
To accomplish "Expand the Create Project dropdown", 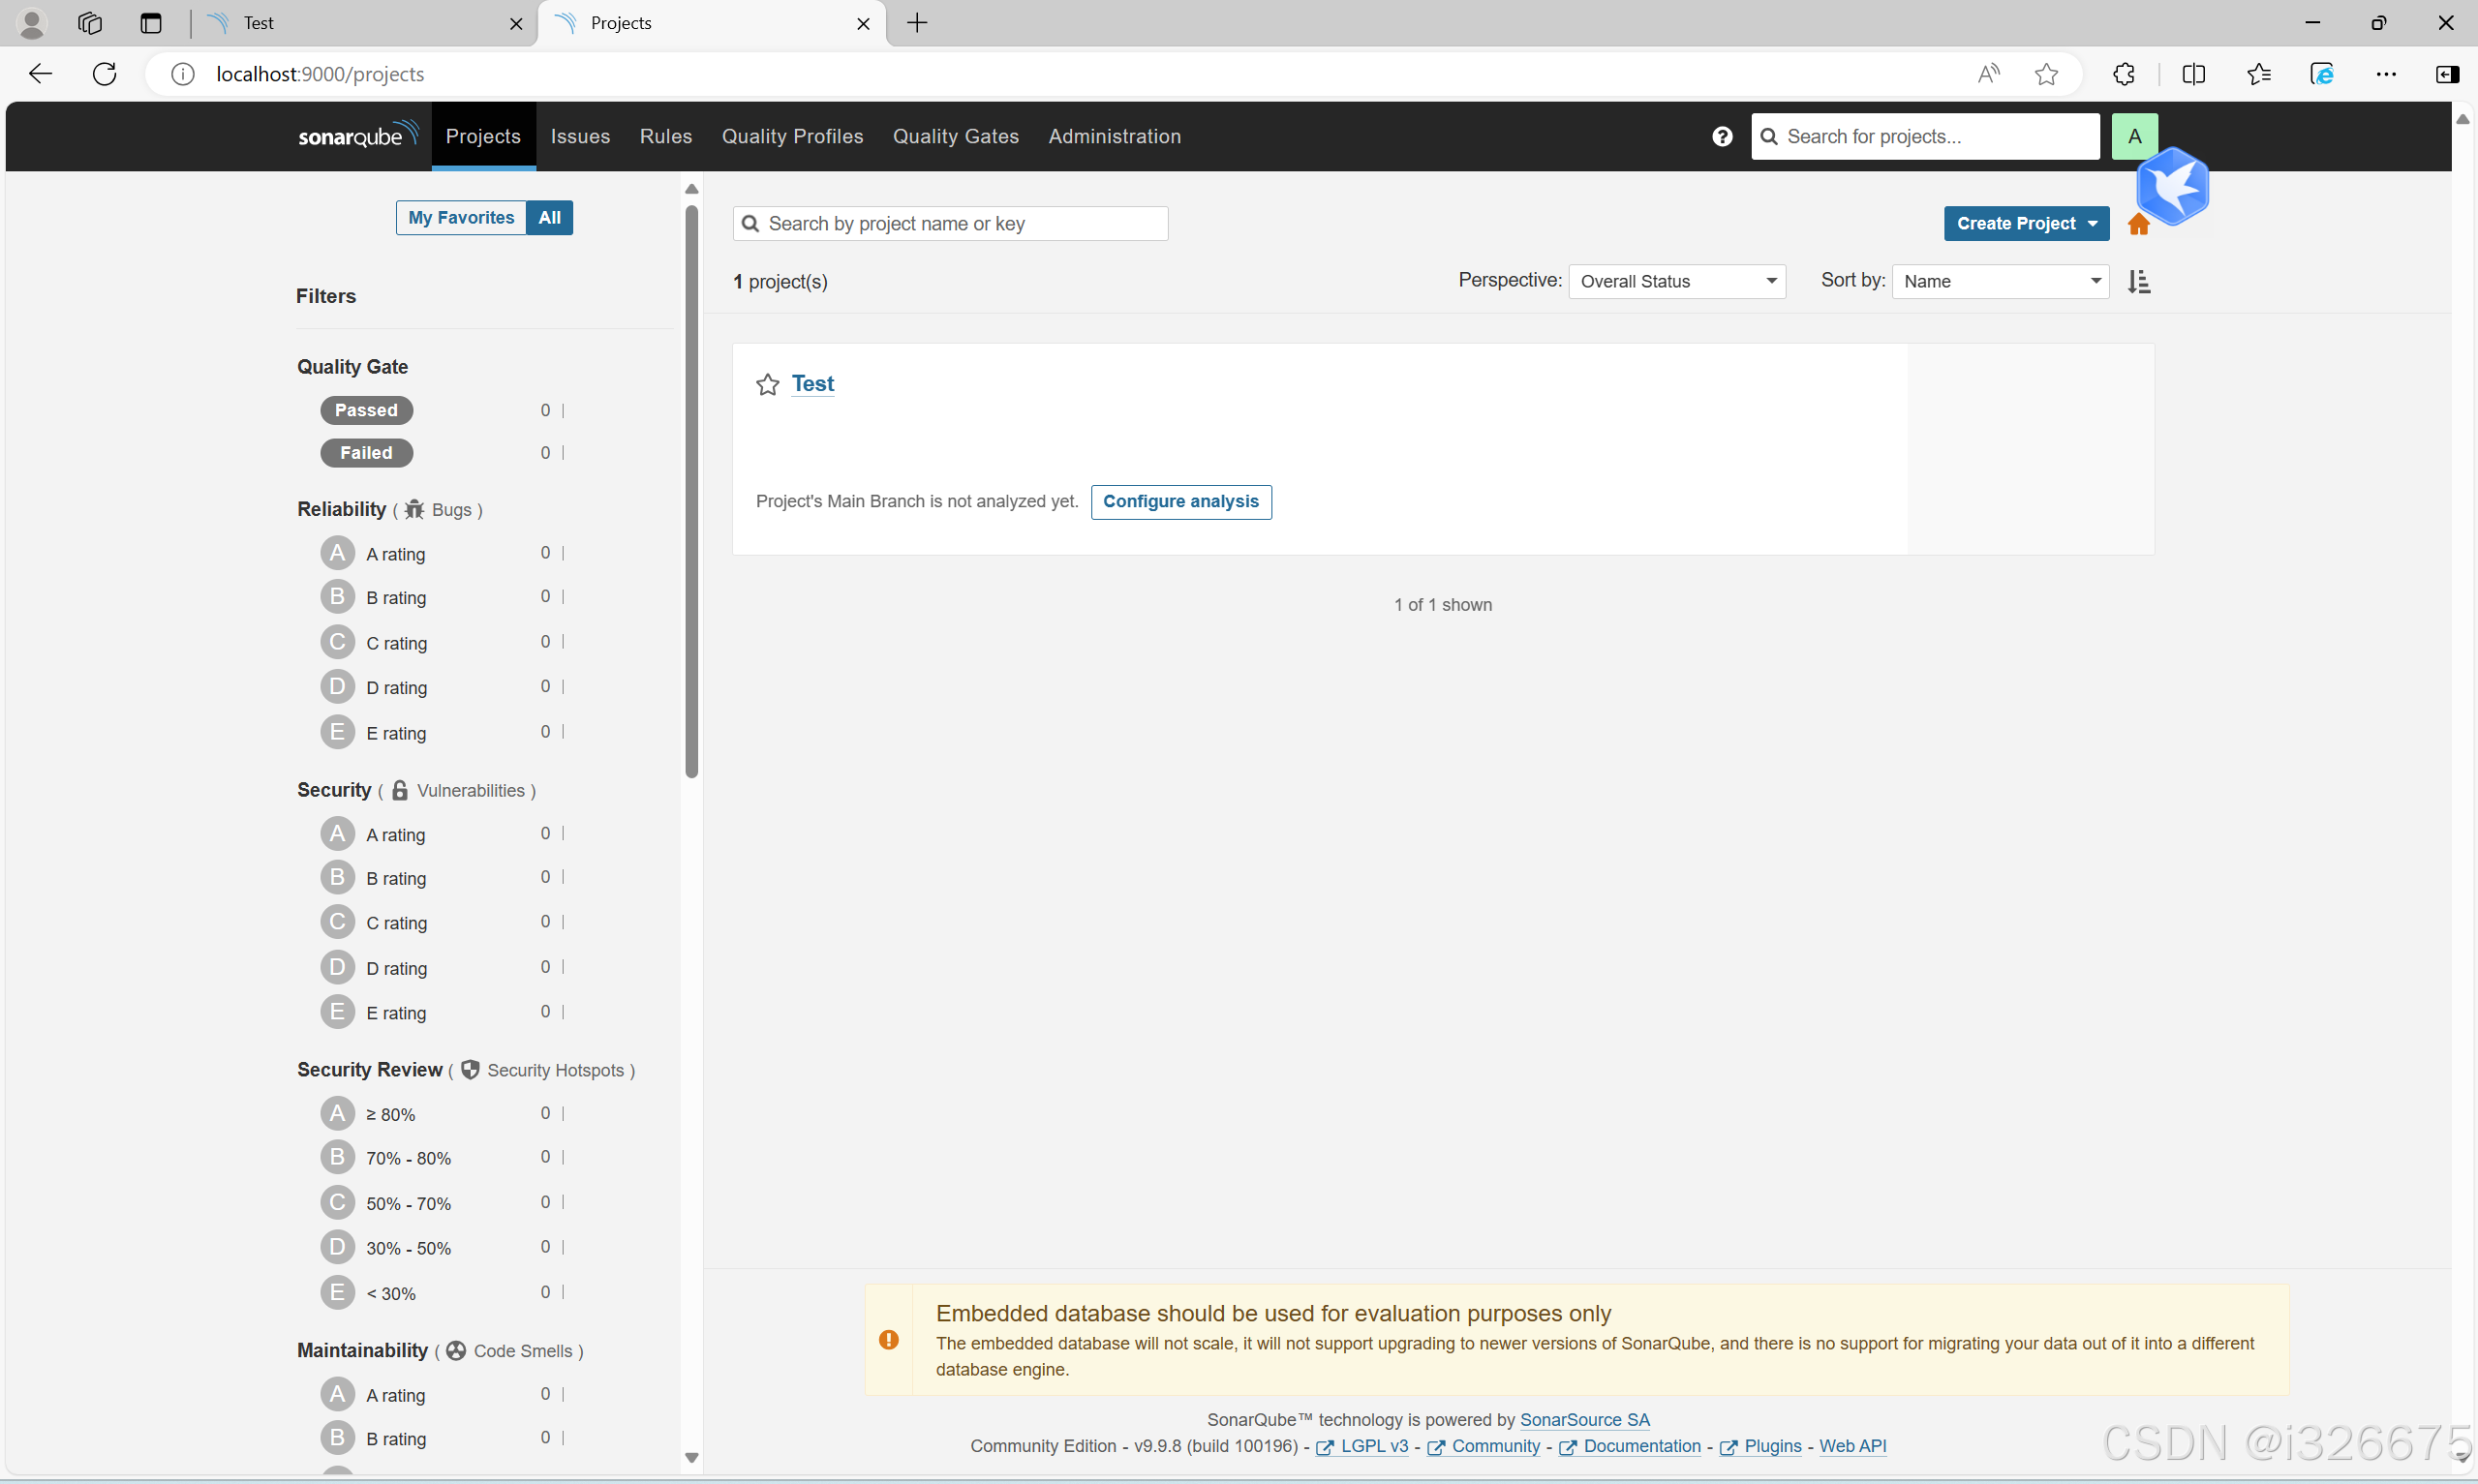I will coord(2026,224).
